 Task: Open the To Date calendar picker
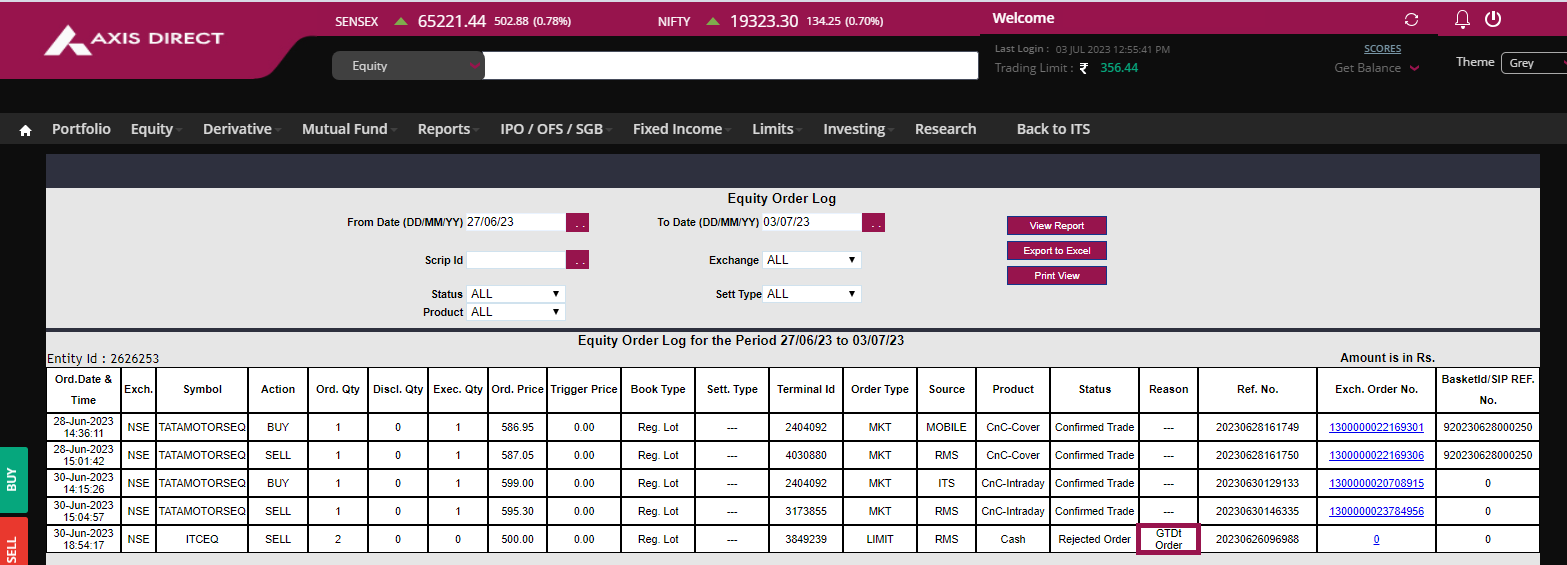873,223
